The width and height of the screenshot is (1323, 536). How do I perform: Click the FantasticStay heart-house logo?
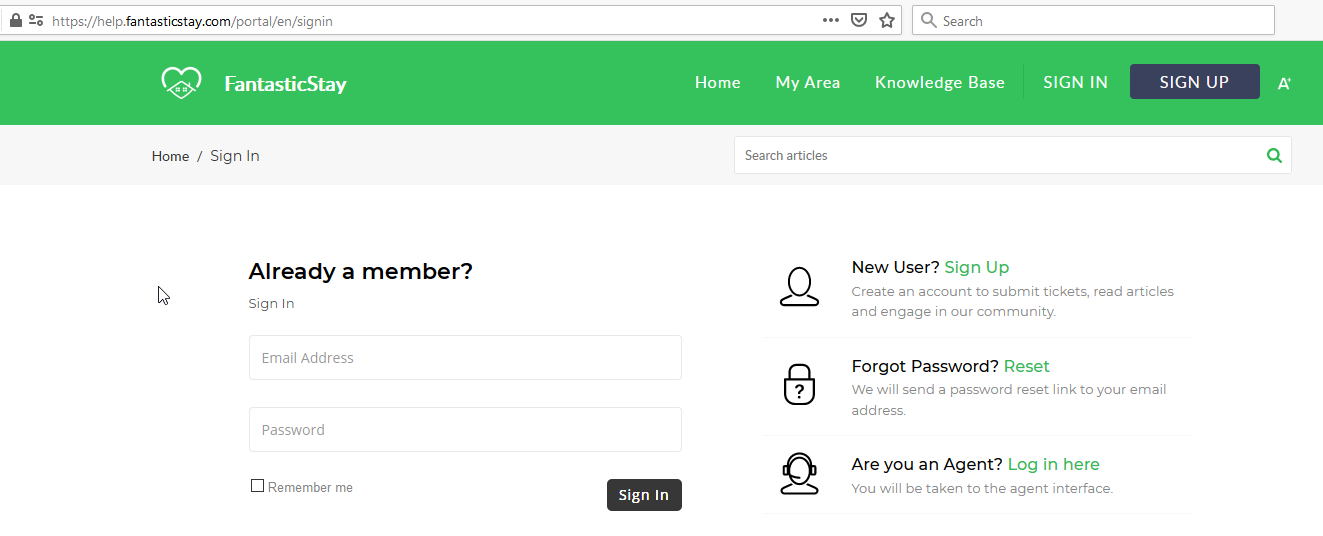click(x=181, y=83)
